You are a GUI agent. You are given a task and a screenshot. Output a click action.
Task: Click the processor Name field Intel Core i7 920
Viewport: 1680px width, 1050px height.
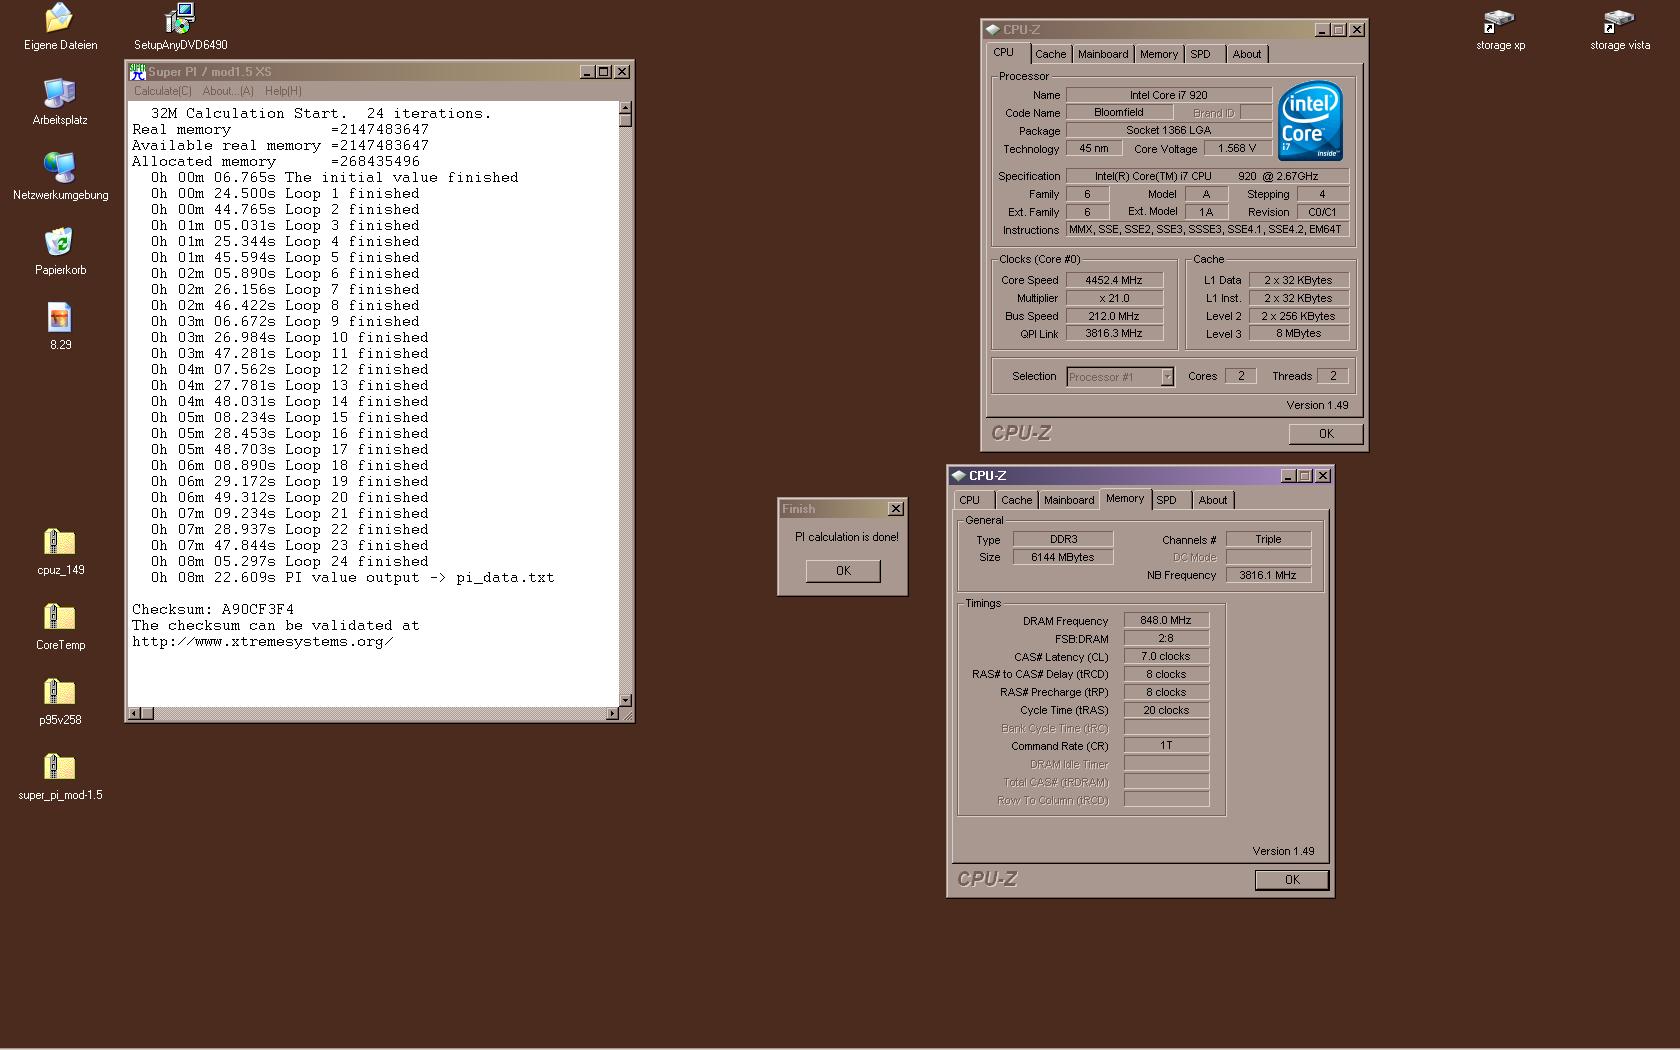point(1169,95)
